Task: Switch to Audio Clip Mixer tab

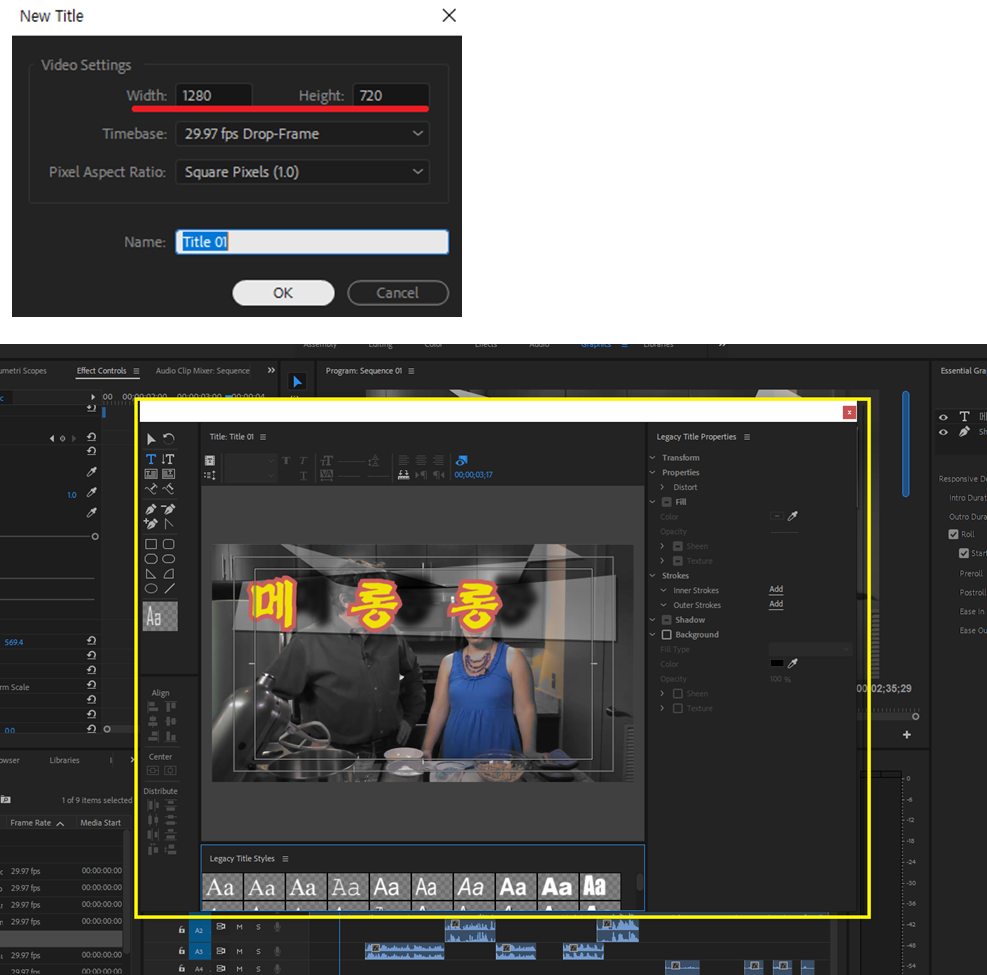Action: click(203, 371)
